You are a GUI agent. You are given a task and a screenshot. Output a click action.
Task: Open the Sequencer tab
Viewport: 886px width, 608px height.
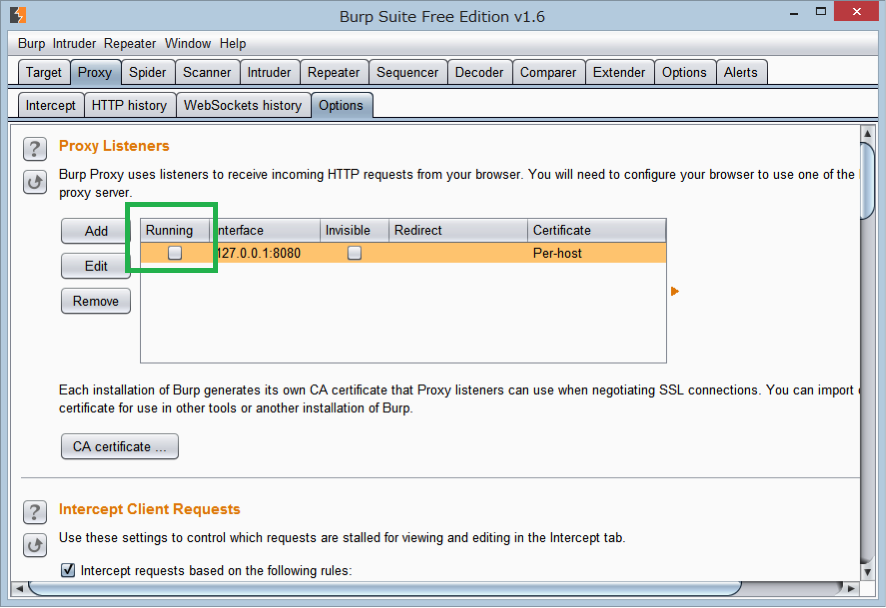(407, 72)
